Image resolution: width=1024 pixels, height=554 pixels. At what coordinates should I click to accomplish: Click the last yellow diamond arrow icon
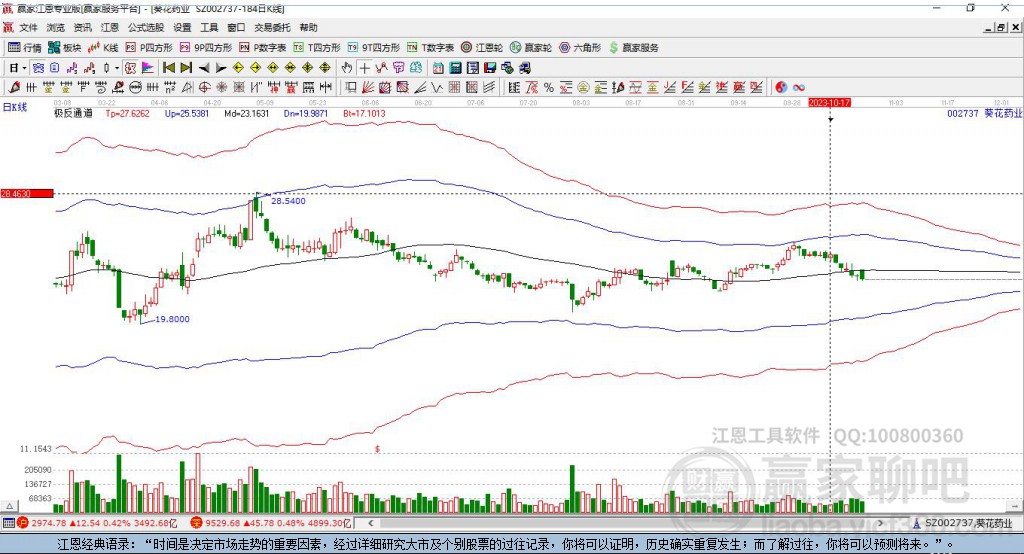click(x=325, y=68)
